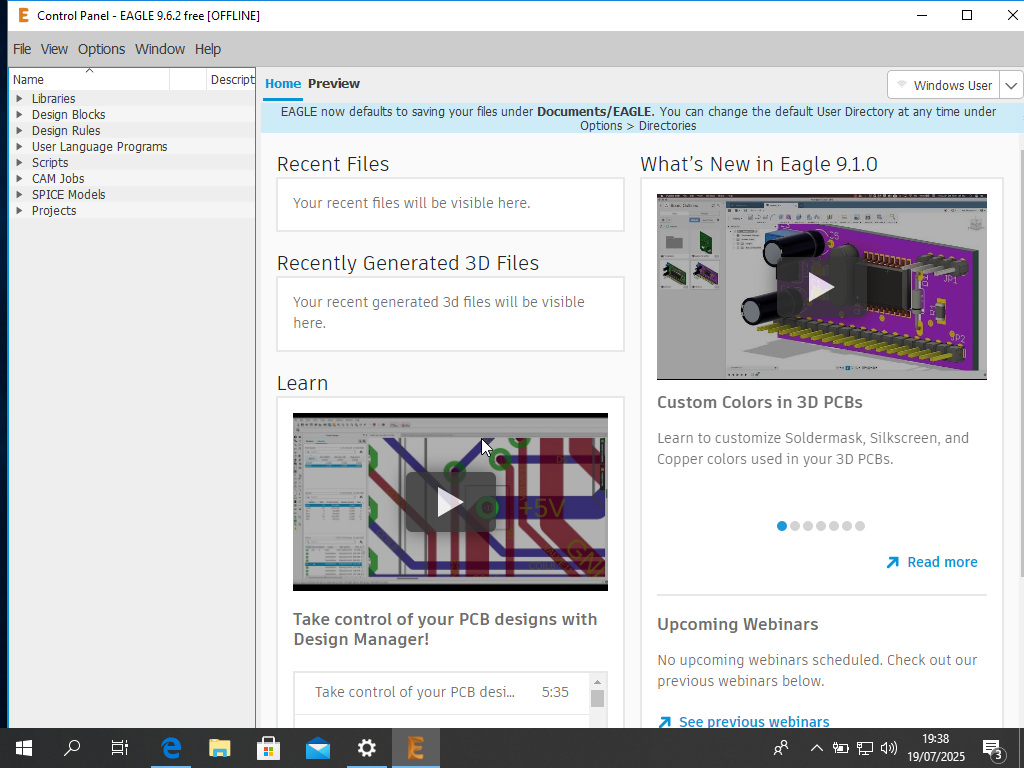Open Microsoft Edge from the taskbar
1024x768 pixels.
171,748
